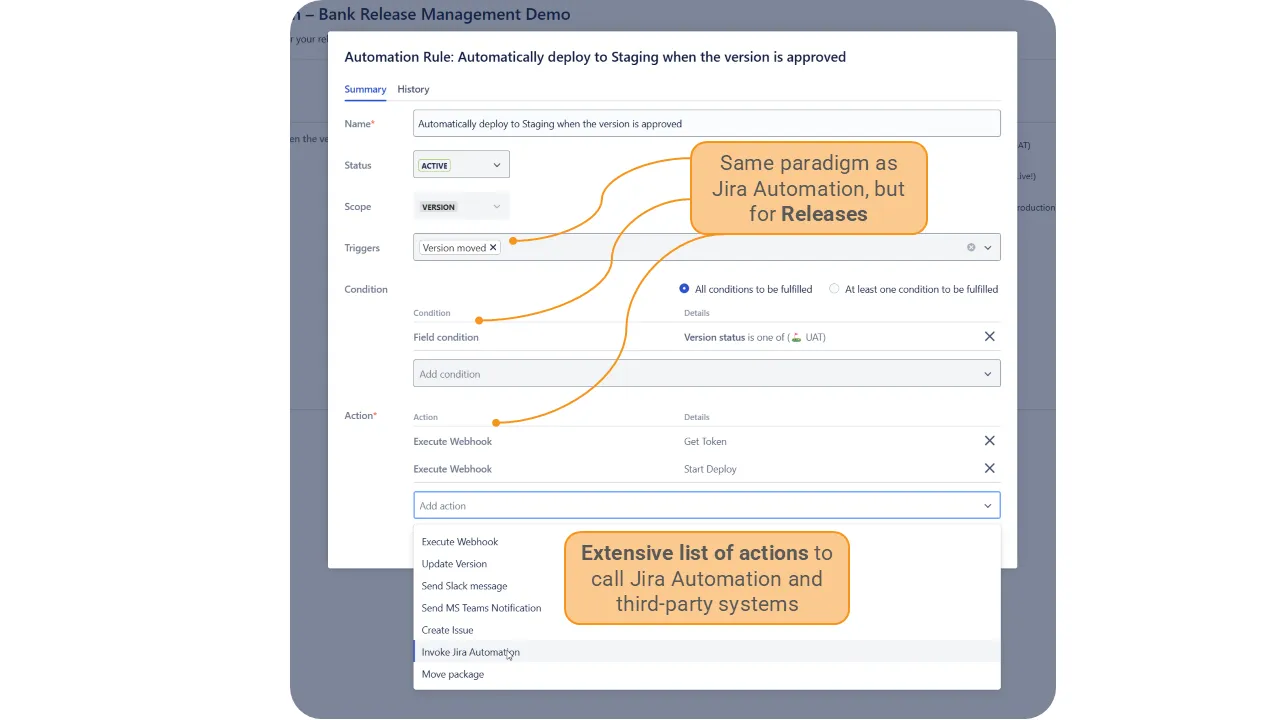Open the 'Add condition' dropdown
This screenshot has height=720, width=1280.
[x=706, y=373]
